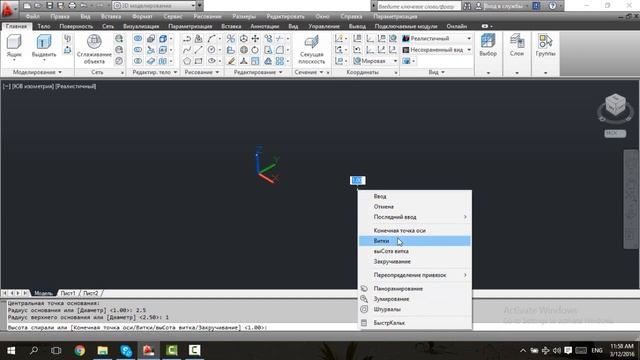The height and width of the screenshot is (360, 640).
Task: Expand the Сечение panel title
Action: click(309, 72)
